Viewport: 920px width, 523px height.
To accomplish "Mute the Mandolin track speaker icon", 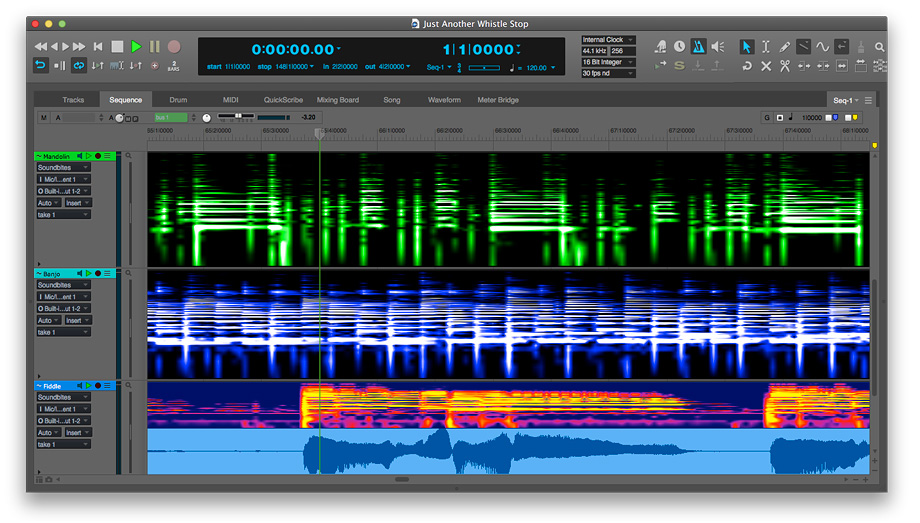I will 80,156.
